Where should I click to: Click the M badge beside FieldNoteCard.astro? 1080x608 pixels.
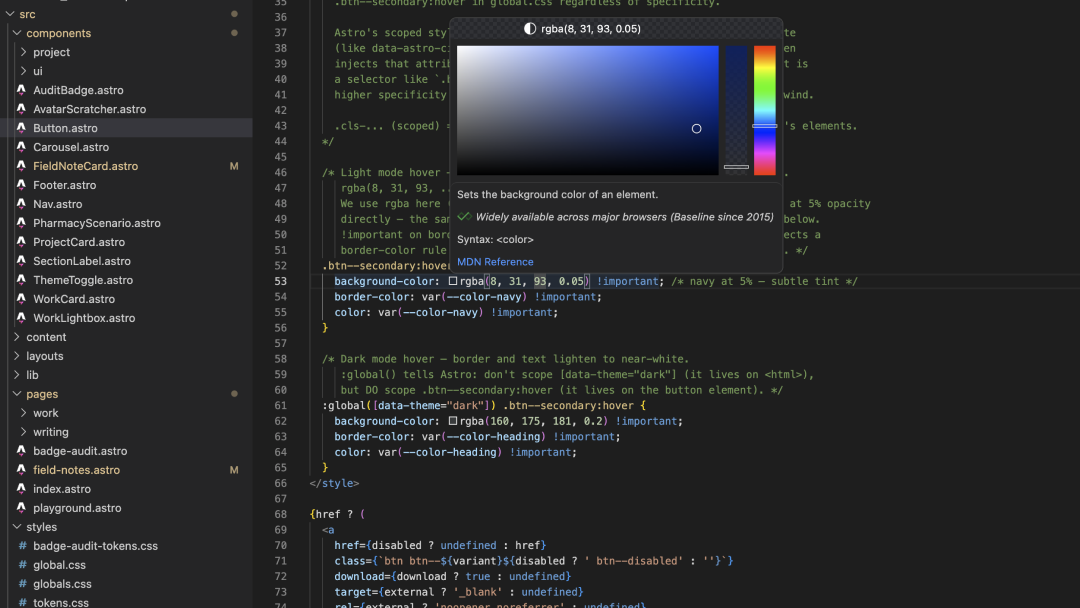coord(234,166)
